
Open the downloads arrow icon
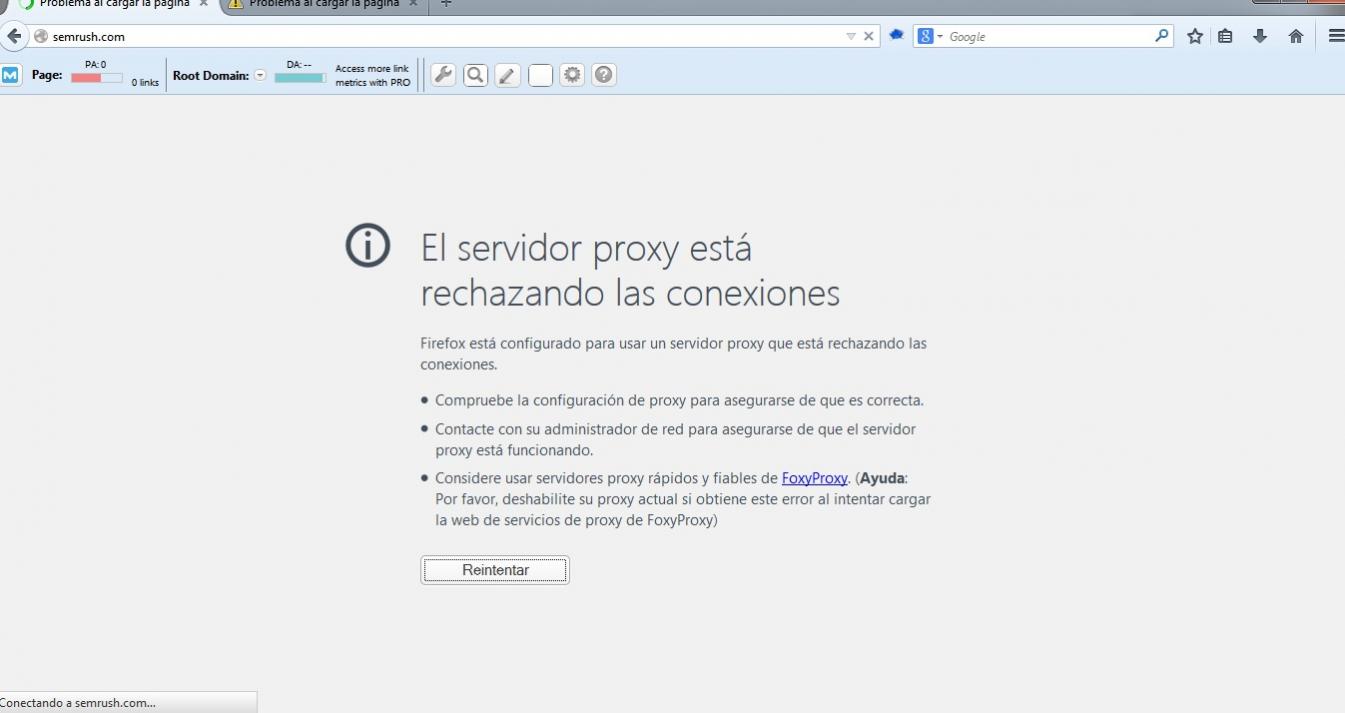click(x=1260, y=36)
